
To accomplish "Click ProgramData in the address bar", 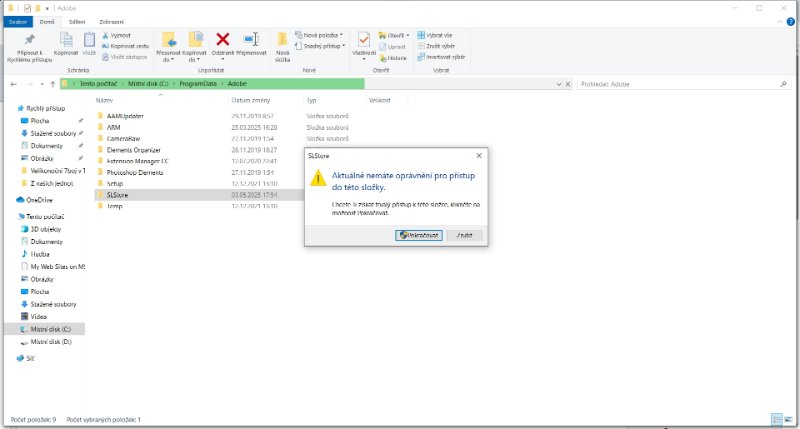I will tap(198, 84).
